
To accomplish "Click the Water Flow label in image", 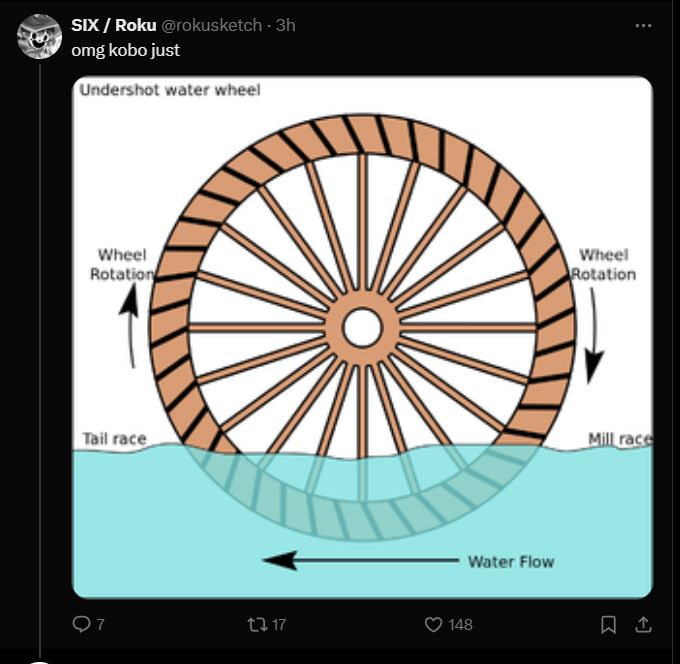I will (511, 562).
